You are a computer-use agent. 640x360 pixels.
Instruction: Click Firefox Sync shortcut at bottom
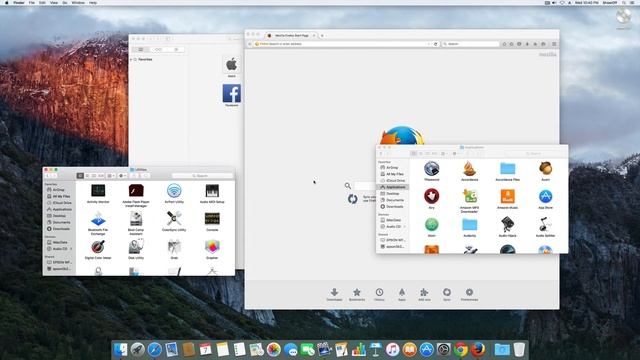point(447,294)
